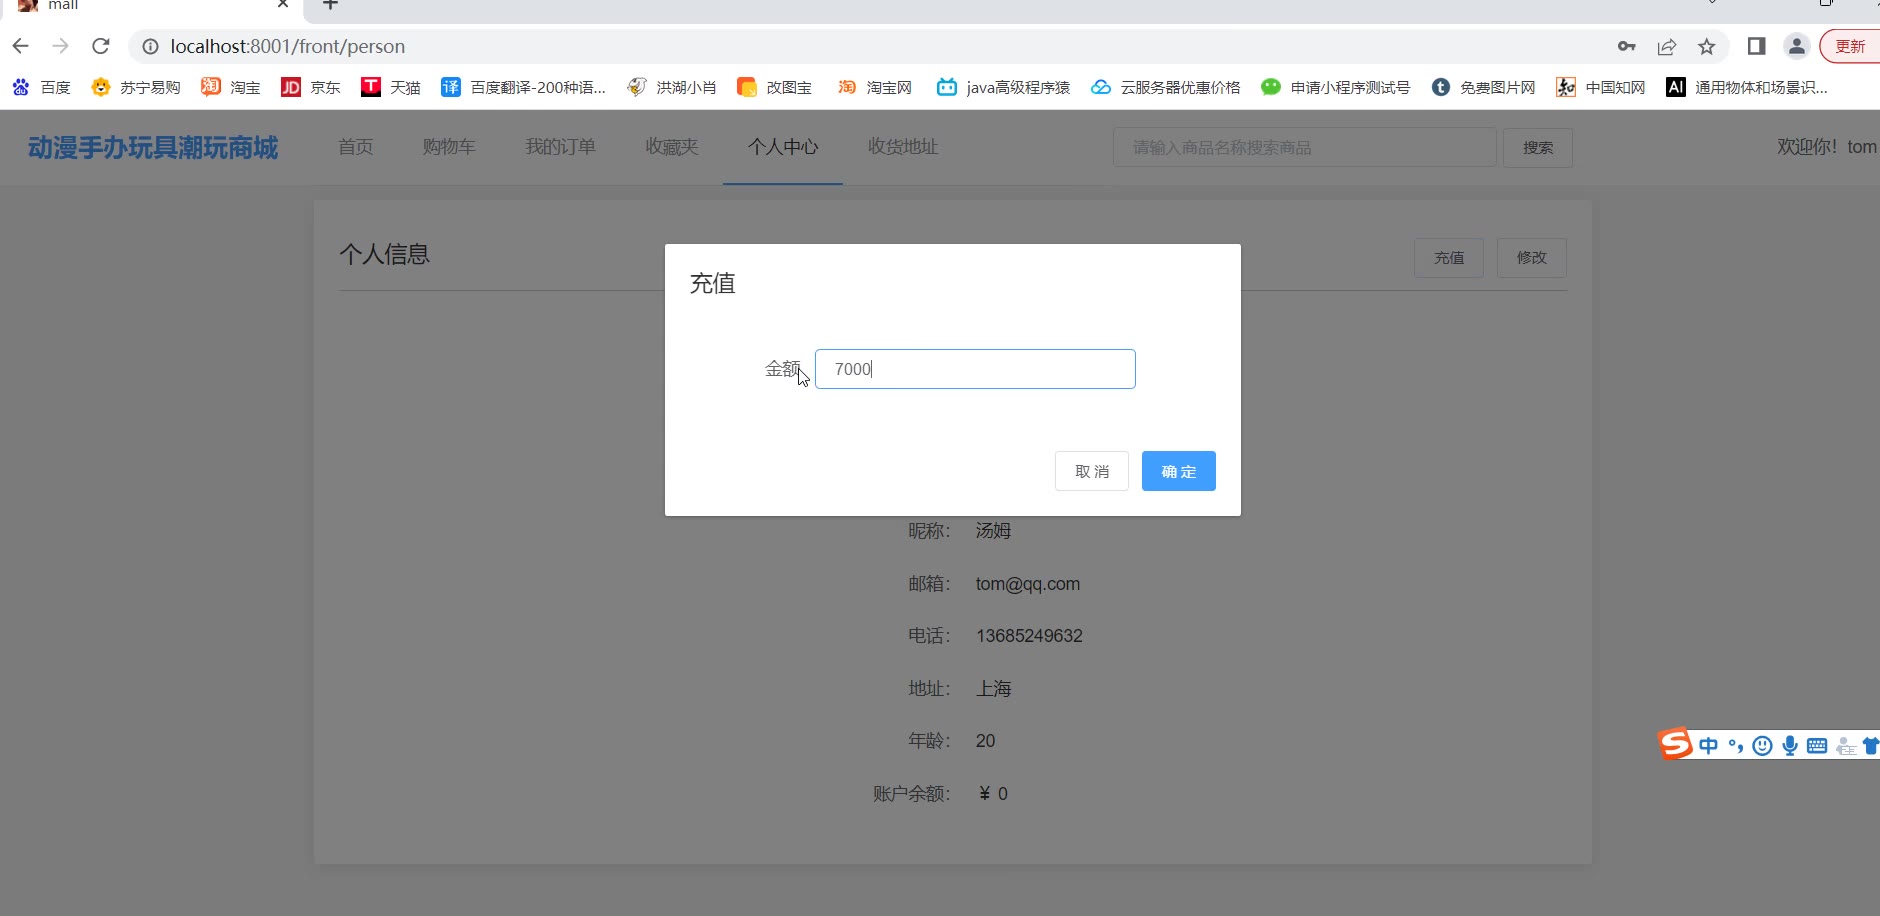Open the 京东 bookmark
Viewport: 1880px width, 916px height.
(x=311, y=88)
